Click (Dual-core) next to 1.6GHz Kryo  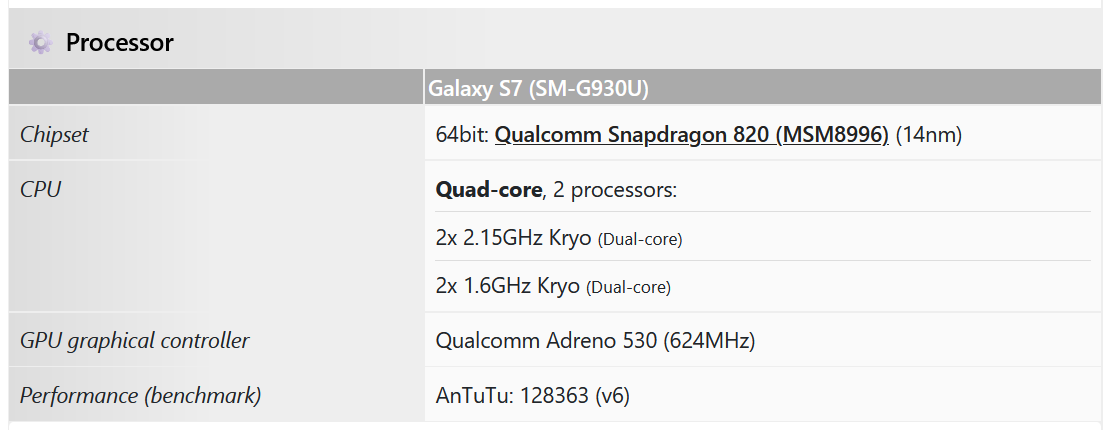point(628,287)
